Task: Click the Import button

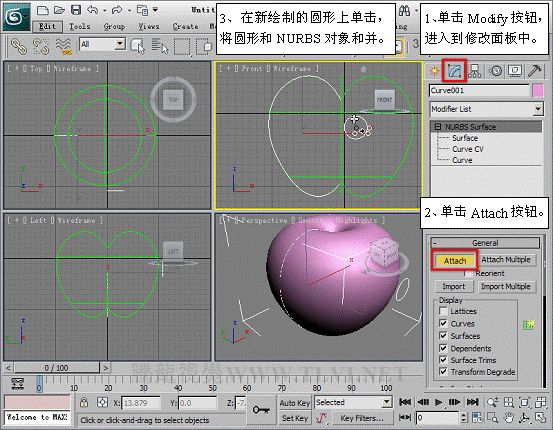Action: pyautogui.click(x=454, y=286)
